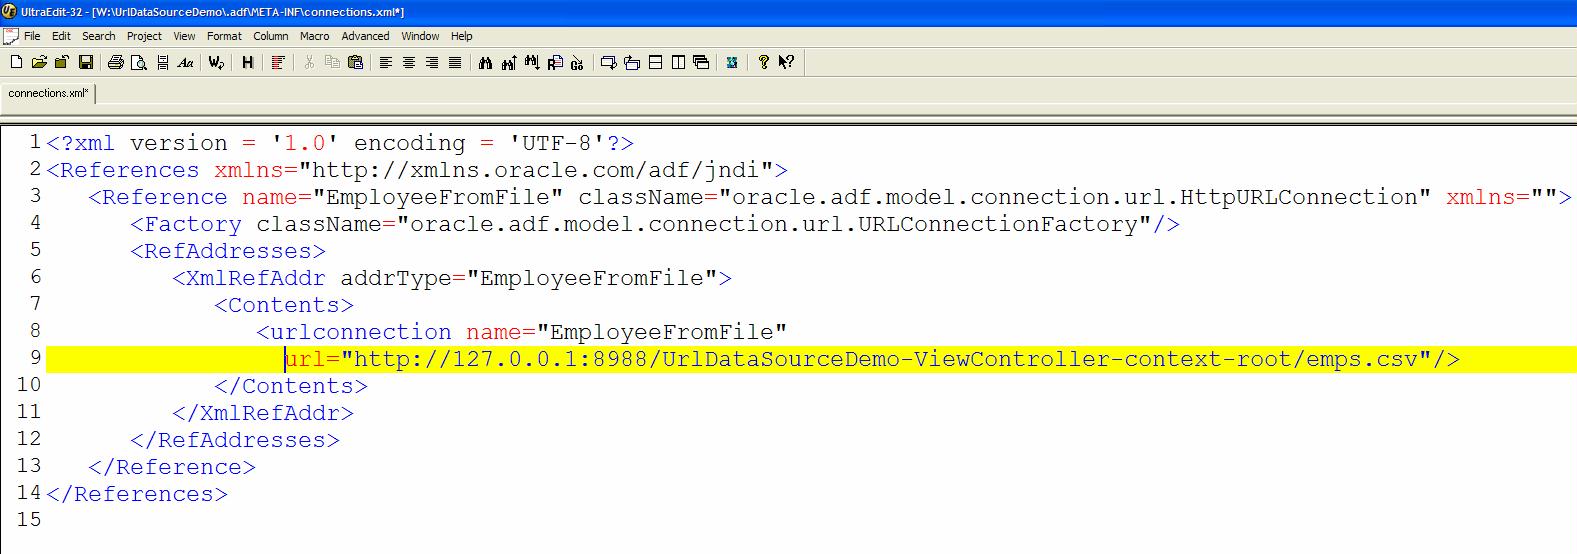Click the "<urlconnection" tag on line 8

(354, 332)
